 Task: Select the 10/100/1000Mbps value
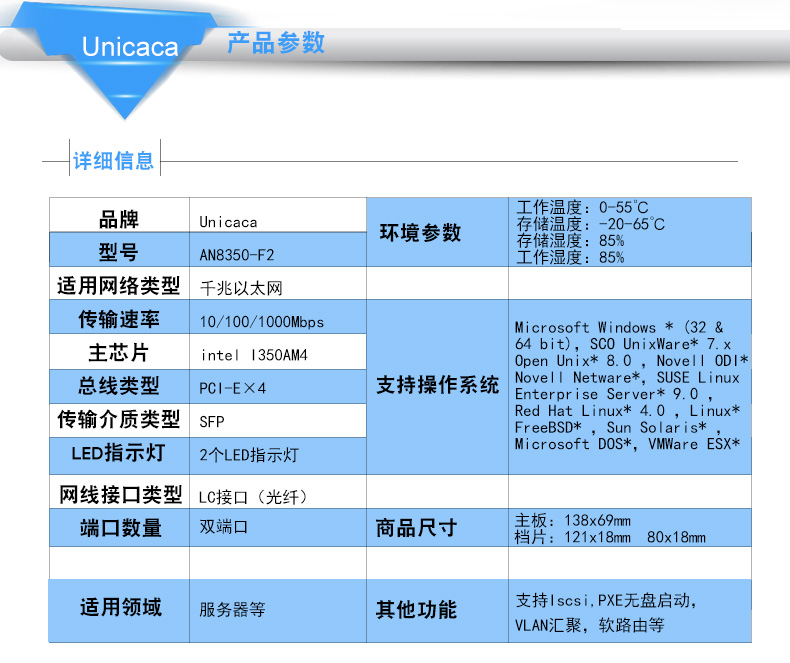[262, 322]
